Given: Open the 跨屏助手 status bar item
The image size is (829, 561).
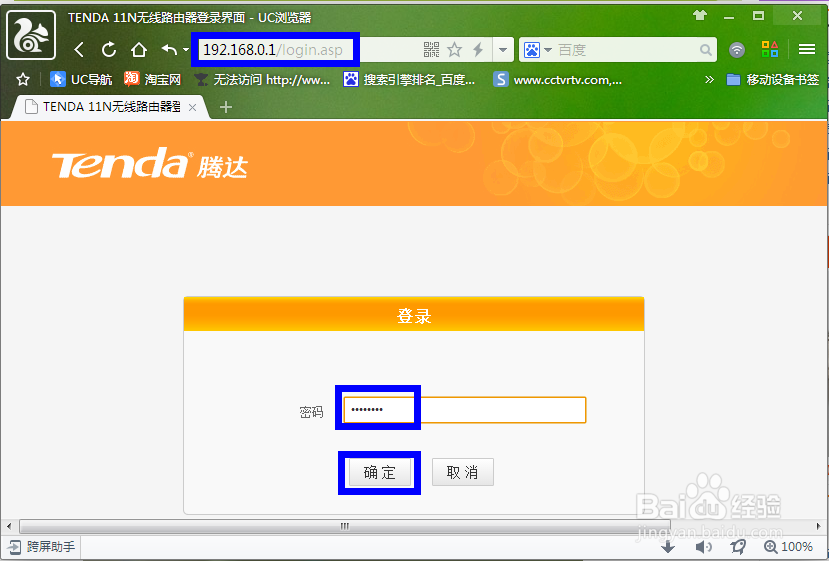Looking at the screenshot, I should [x=42, y=547].
